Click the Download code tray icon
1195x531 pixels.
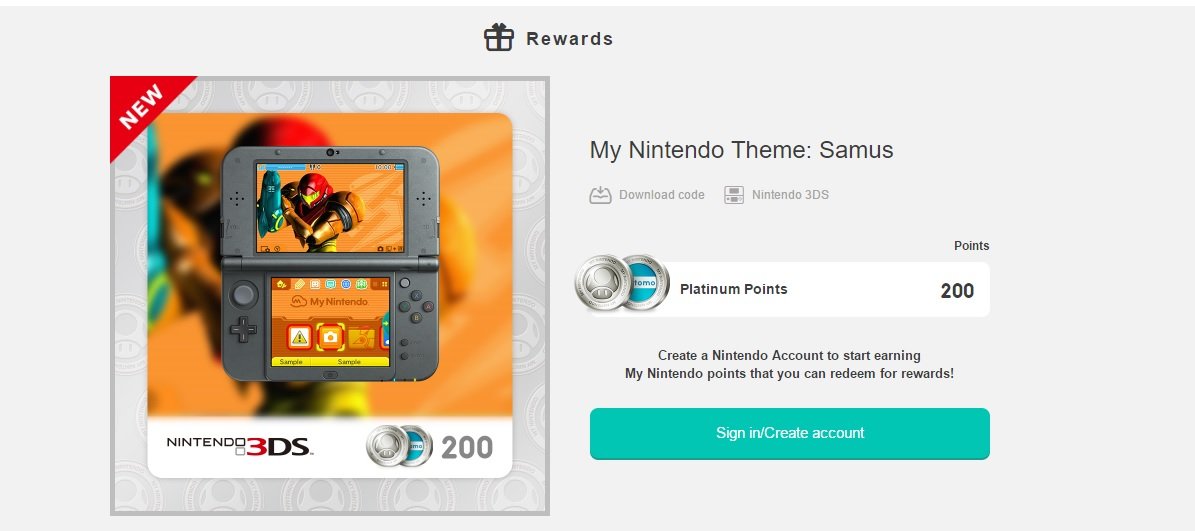point(600,195)
